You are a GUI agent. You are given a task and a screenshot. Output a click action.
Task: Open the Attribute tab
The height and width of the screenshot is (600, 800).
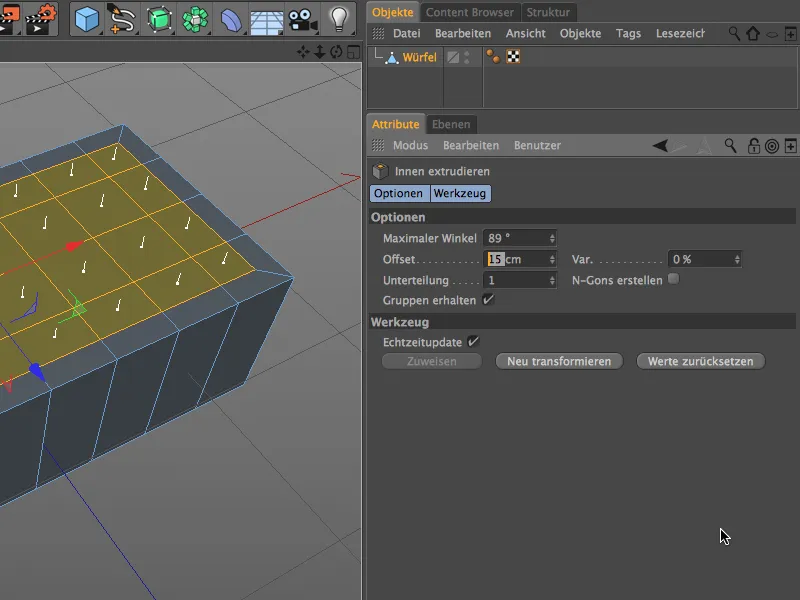click(395, 124)
